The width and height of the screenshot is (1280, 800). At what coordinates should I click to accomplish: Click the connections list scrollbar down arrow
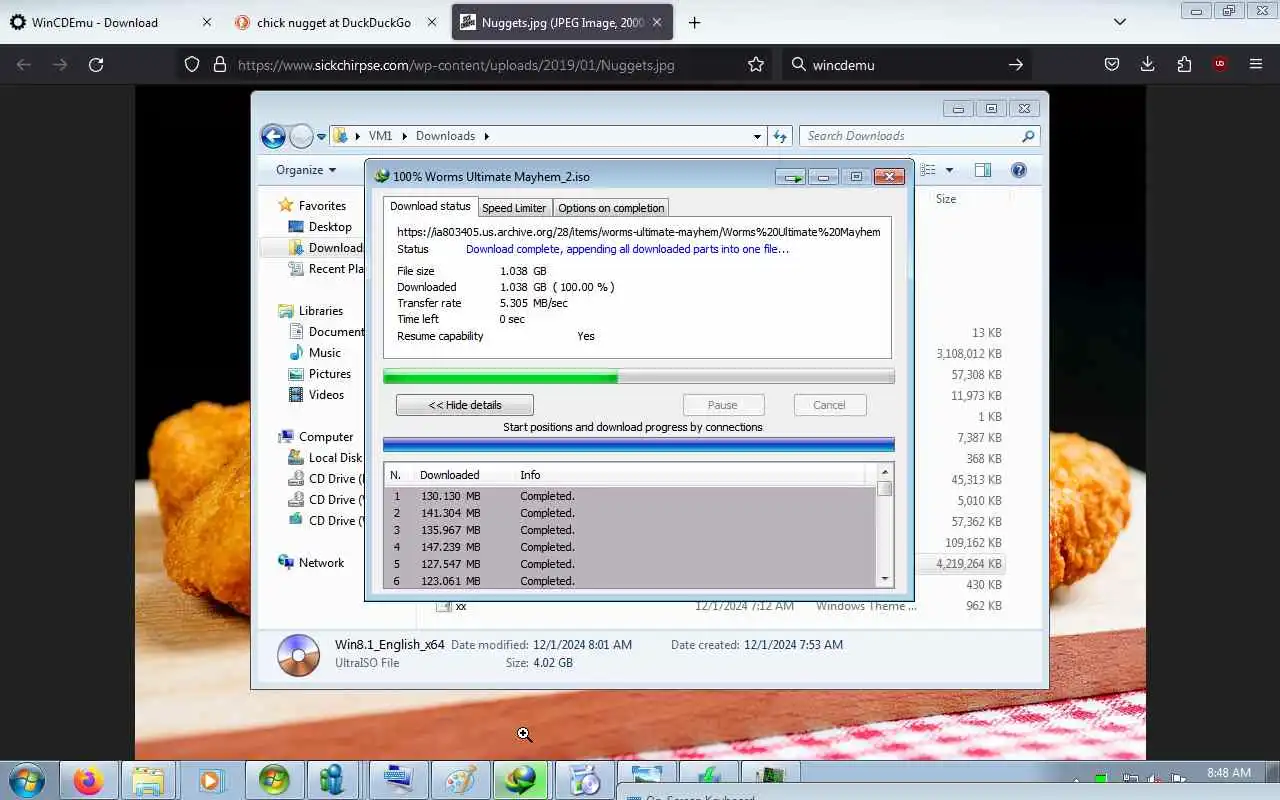[x=885, y=579]
